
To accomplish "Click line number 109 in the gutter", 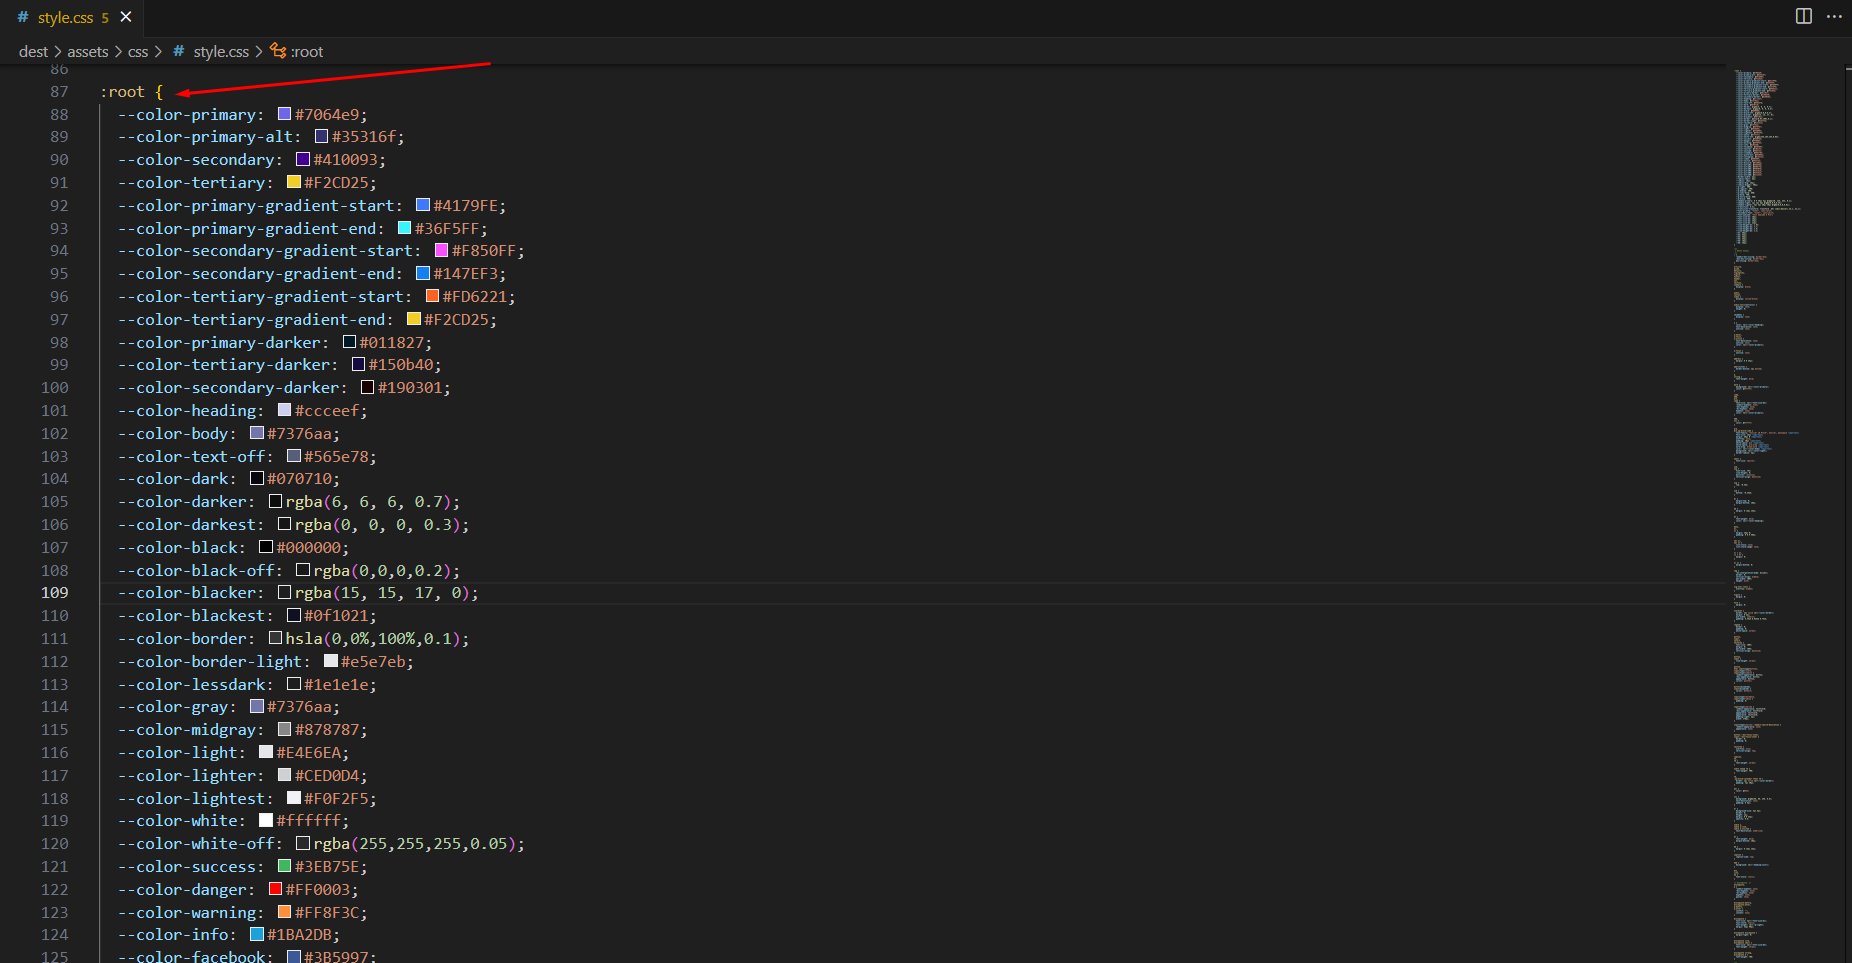I will point(55,592).
